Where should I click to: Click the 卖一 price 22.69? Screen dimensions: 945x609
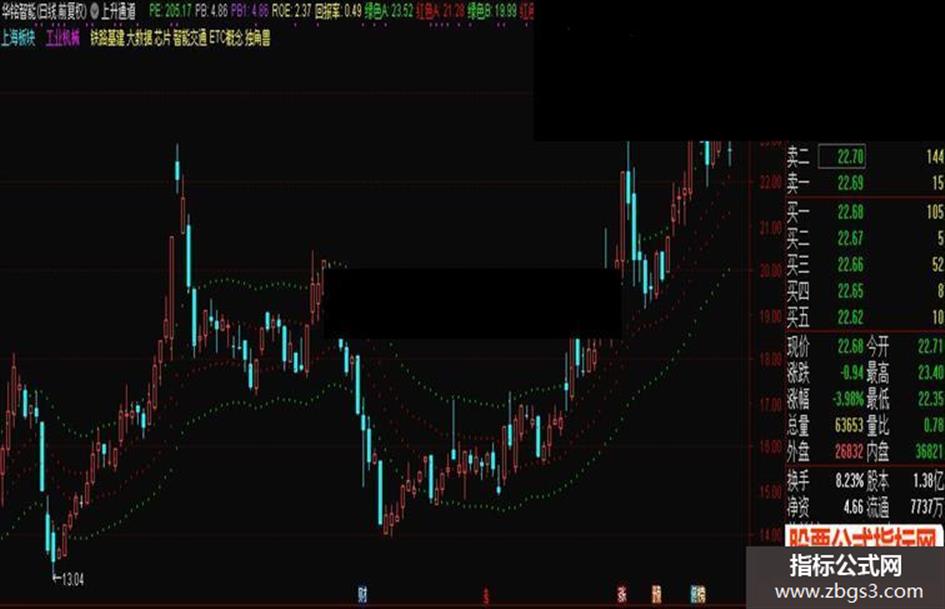850,183
